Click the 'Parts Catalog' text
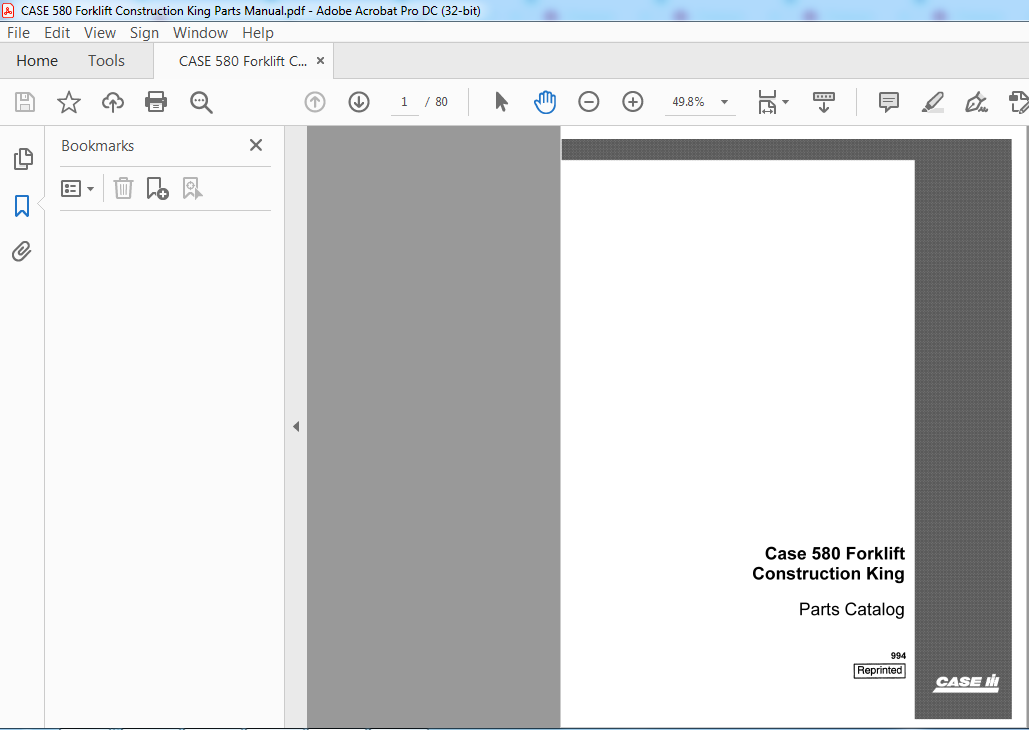Viewport: 1029px width, 730px height. (x=851, y=609)
